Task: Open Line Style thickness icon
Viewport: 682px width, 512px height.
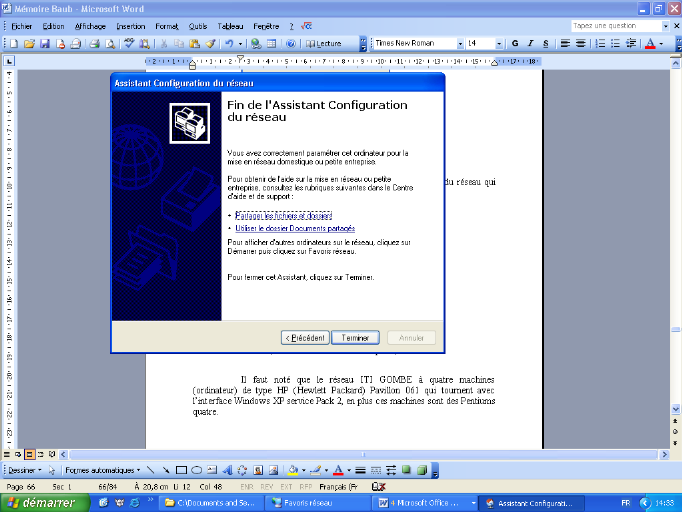Action: coord(360,470)
